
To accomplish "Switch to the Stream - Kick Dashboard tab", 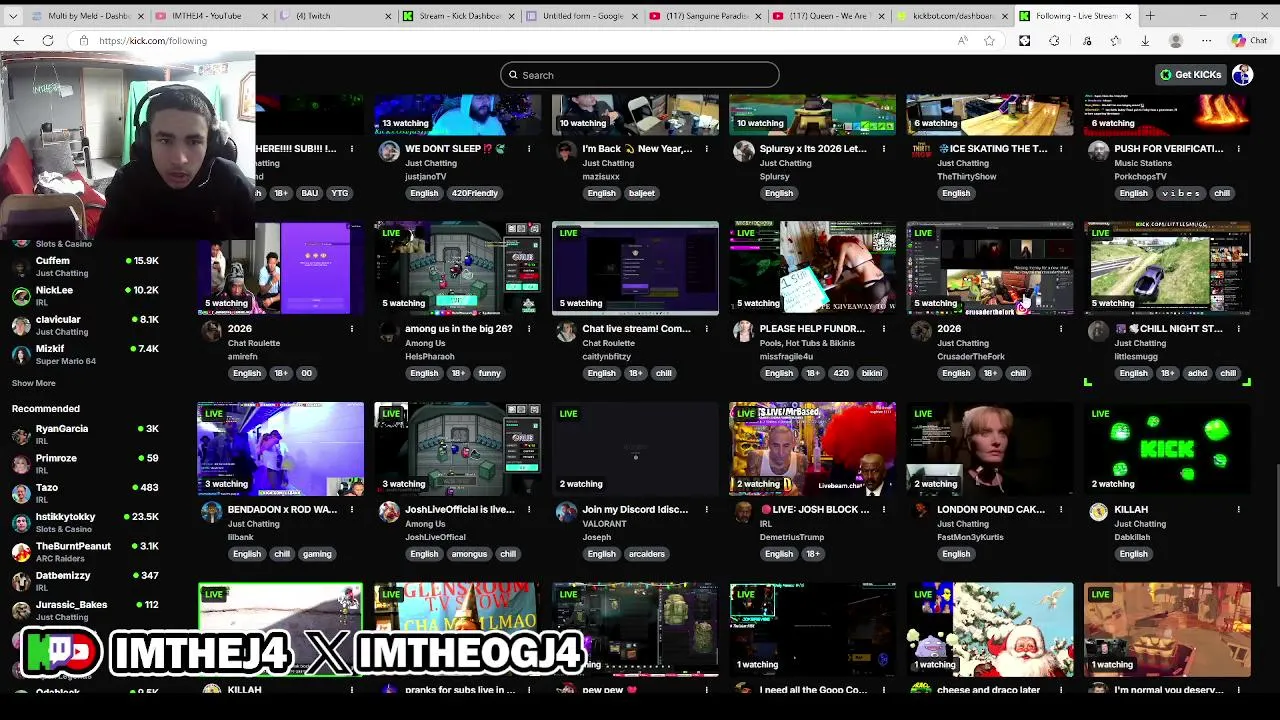I will [x=459, y=16].
